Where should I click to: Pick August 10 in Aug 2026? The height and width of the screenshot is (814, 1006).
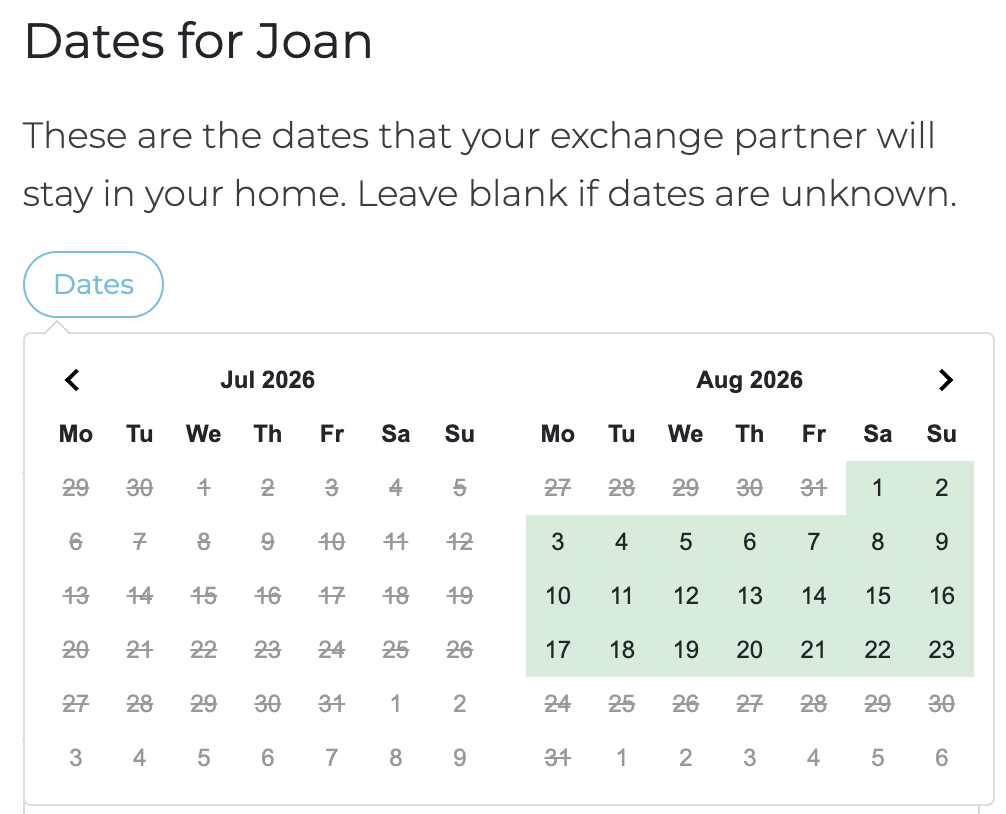tap(558, 595)
